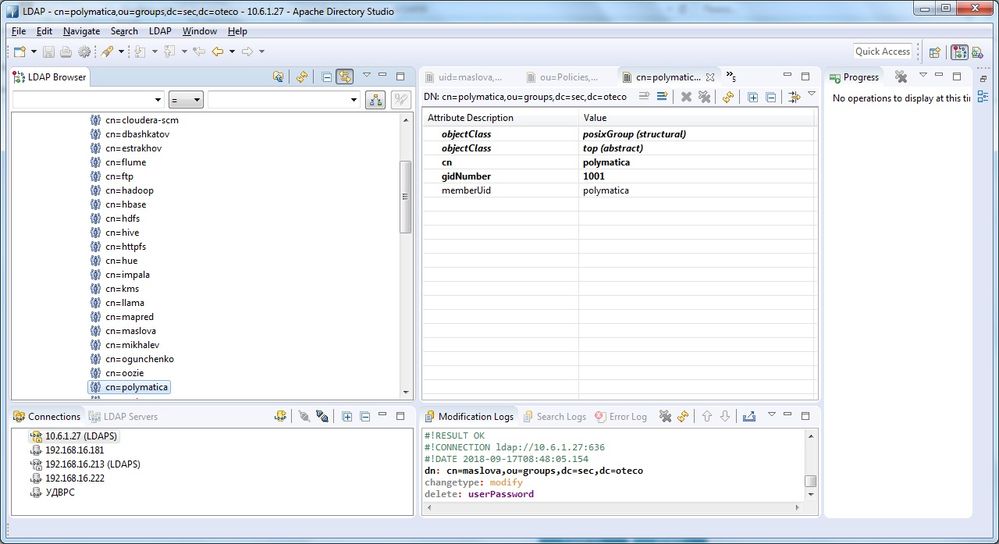Switch to the ou=Policies editor tab
This screenshot has height=544, width=999.
(568, 77)
